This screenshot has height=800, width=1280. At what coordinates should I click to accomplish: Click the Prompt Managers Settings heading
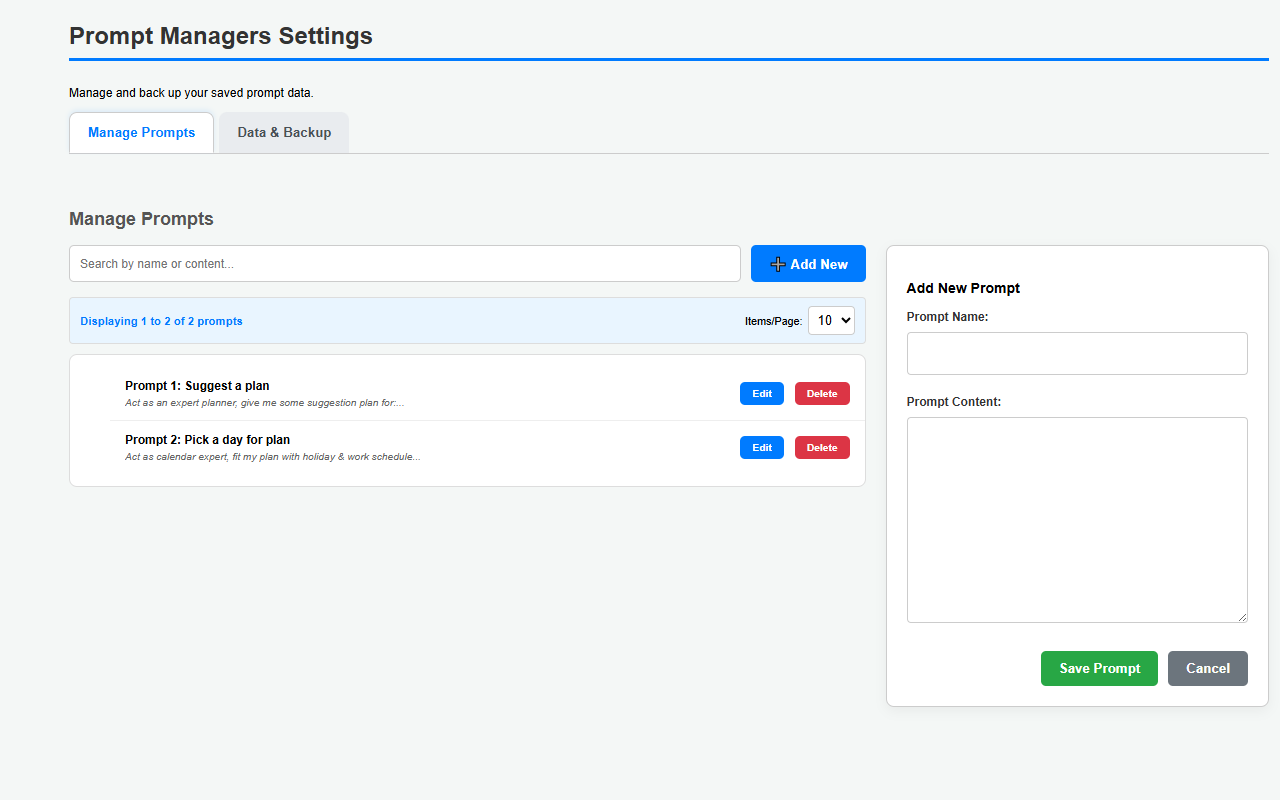(220, 36)
